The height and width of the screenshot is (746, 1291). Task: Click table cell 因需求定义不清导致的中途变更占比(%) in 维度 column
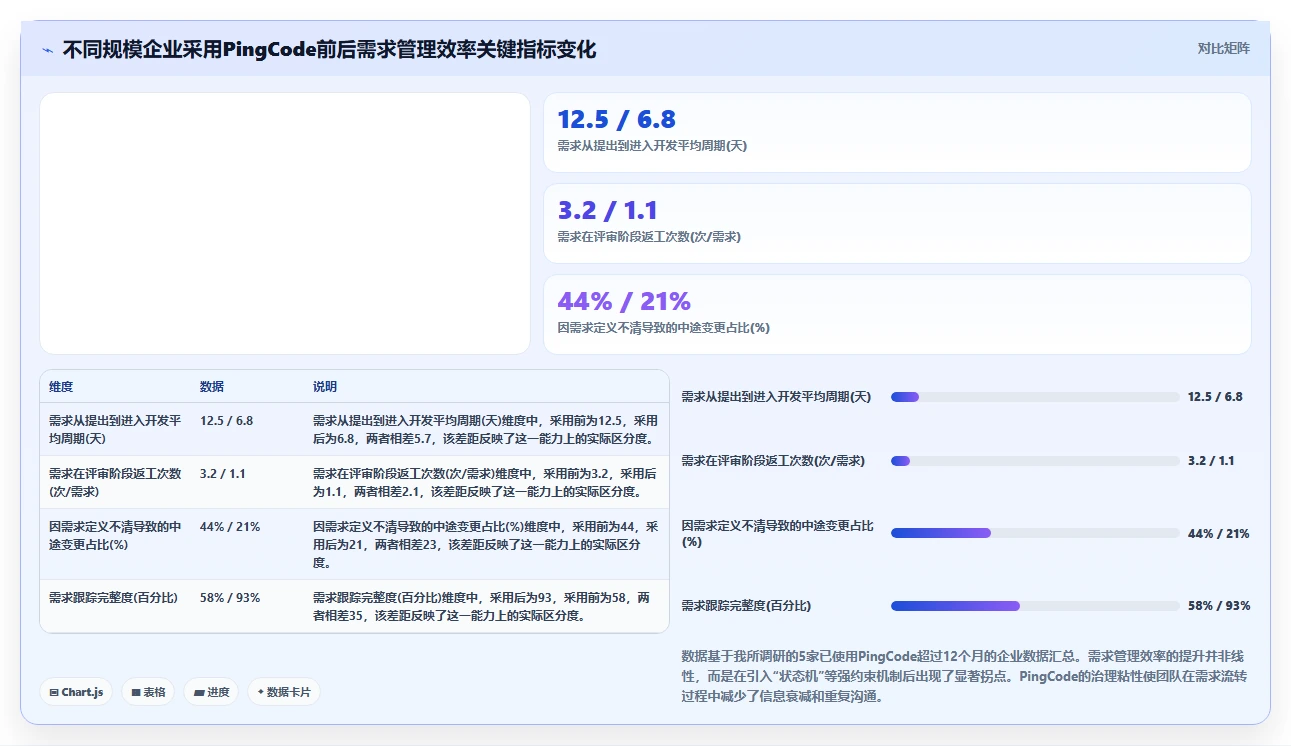[115, 535]
